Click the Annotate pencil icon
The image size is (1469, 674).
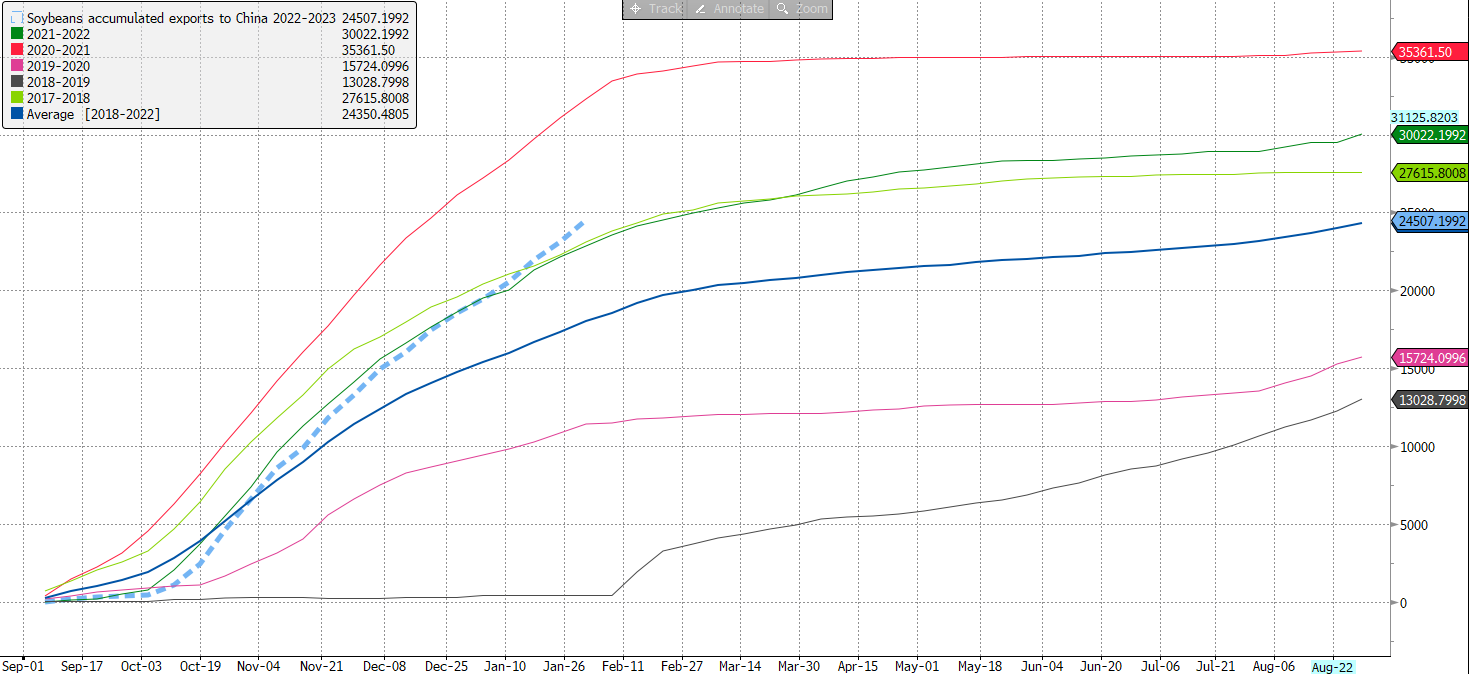(700, 8)
